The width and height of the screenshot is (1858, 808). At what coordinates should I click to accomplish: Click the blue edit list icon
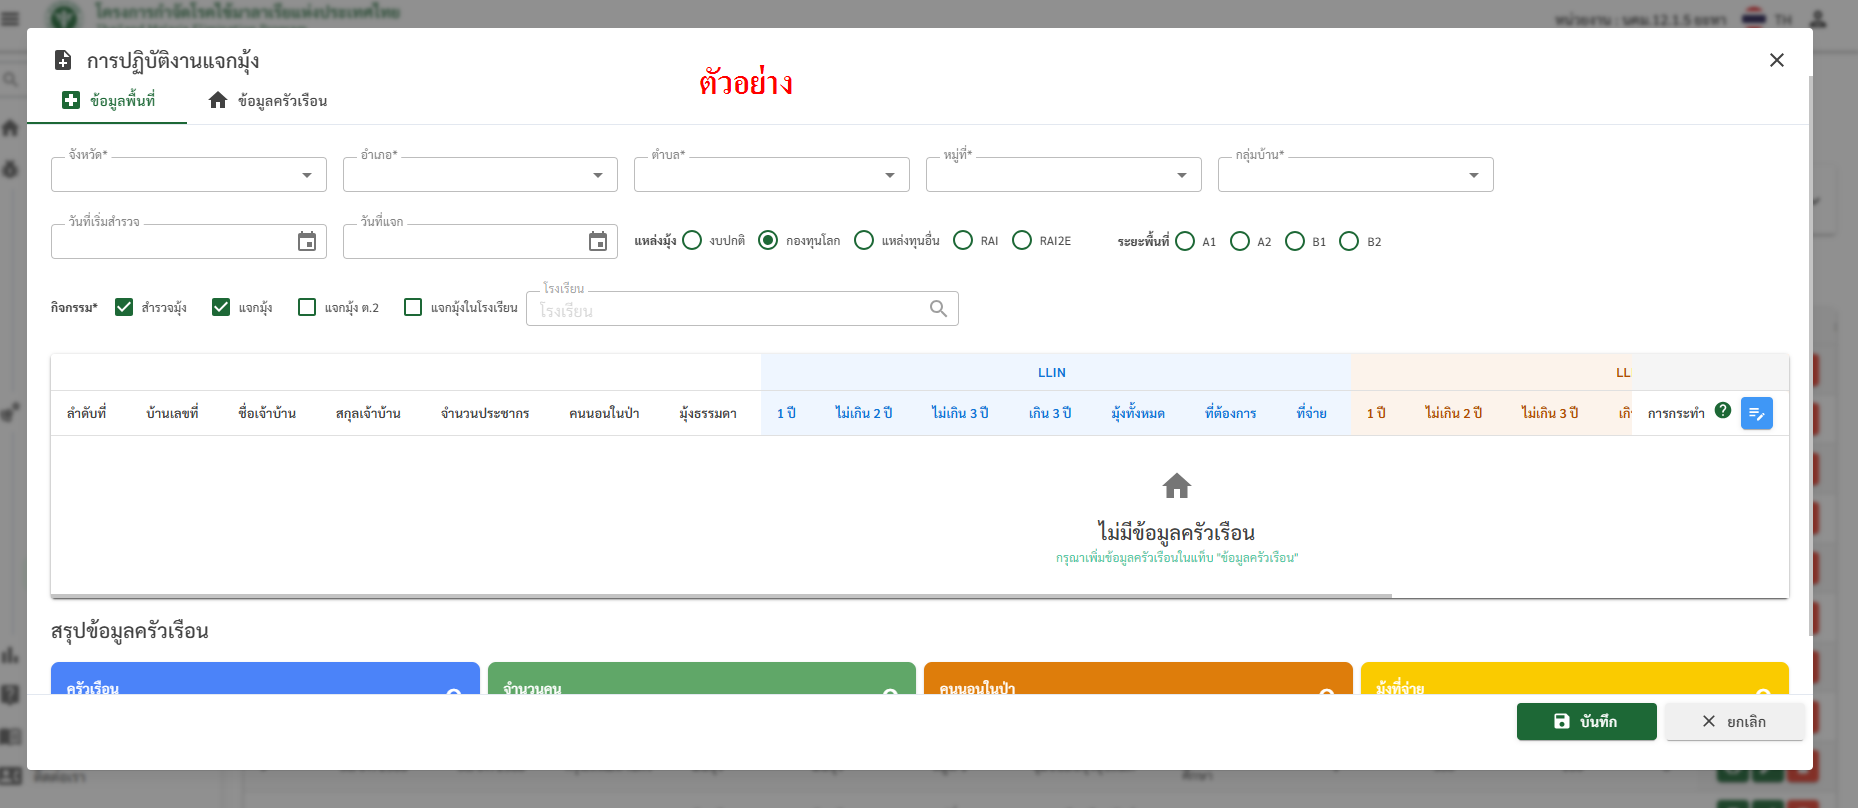click(x=1756, y=413)
